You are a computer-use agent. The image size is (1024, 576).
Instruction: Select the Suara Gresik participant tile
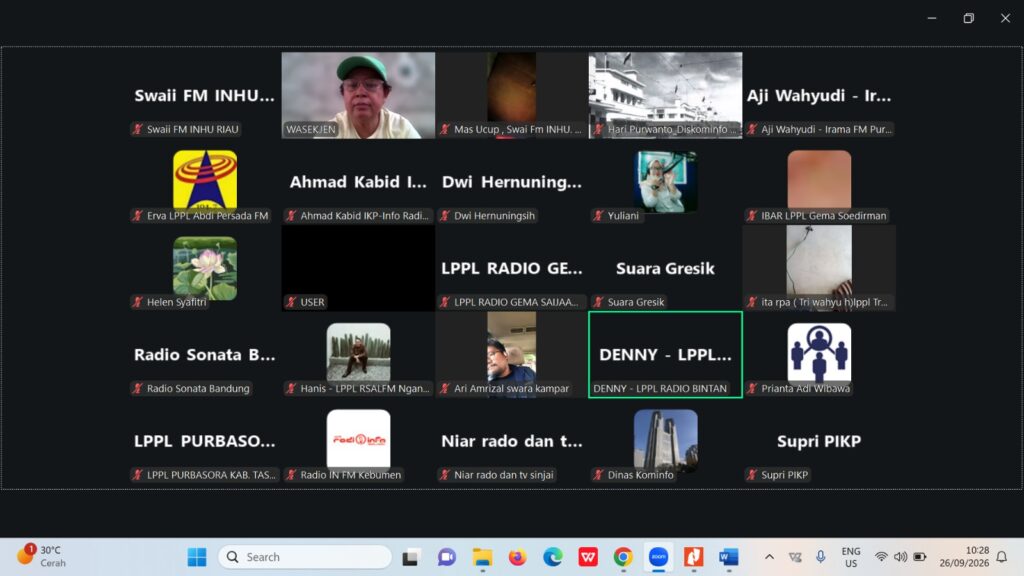point(665,268)
